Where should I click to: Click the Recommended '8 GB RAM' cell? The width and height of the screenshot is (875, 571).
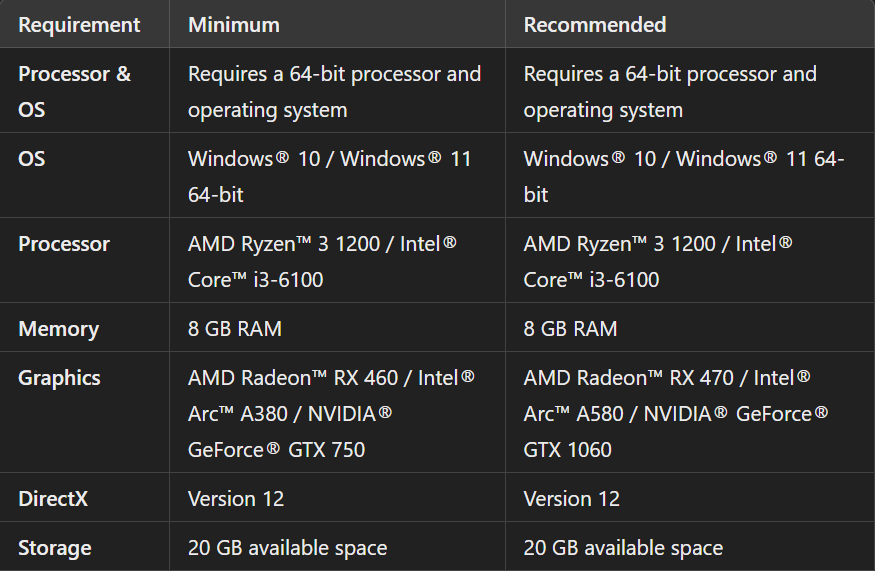(571, 329)
